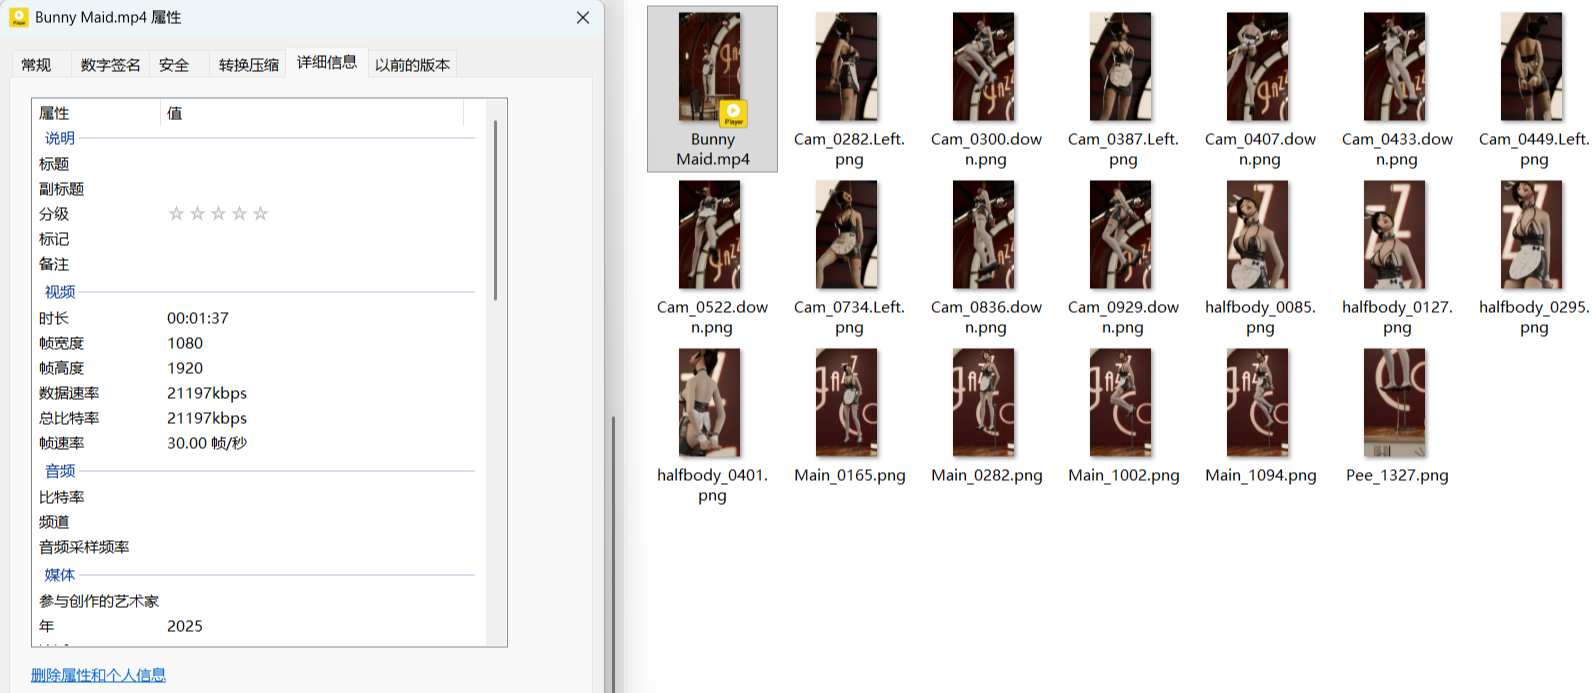Select the Main_1094.png file icon
1596x693 pixels.
pyautogui.click(x=1258, y=403)
